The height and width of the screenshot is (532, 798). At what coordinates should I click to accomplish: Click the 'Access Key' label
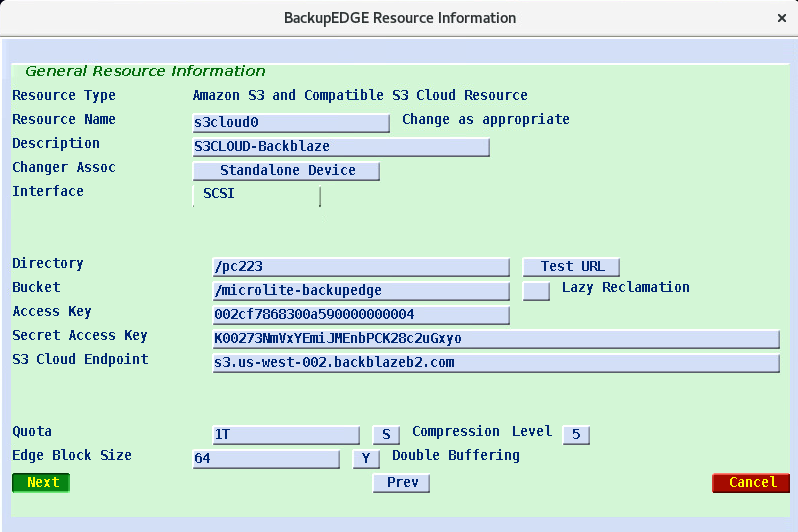coord(52,312)
